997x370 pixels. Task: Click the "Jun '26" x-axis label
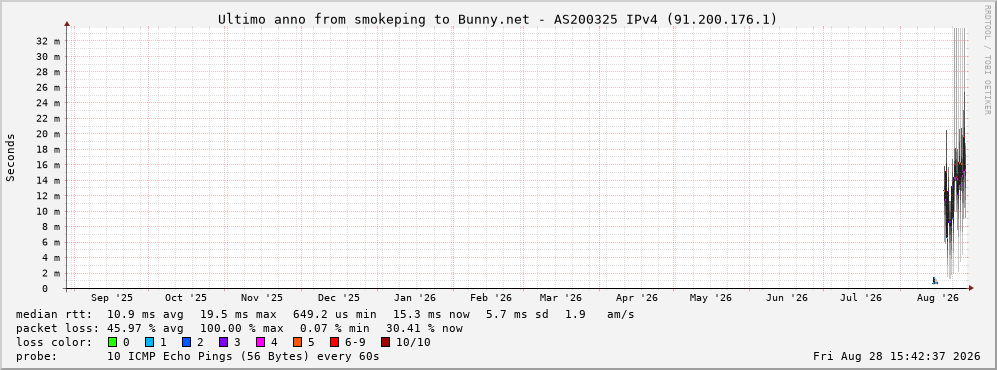787,298
